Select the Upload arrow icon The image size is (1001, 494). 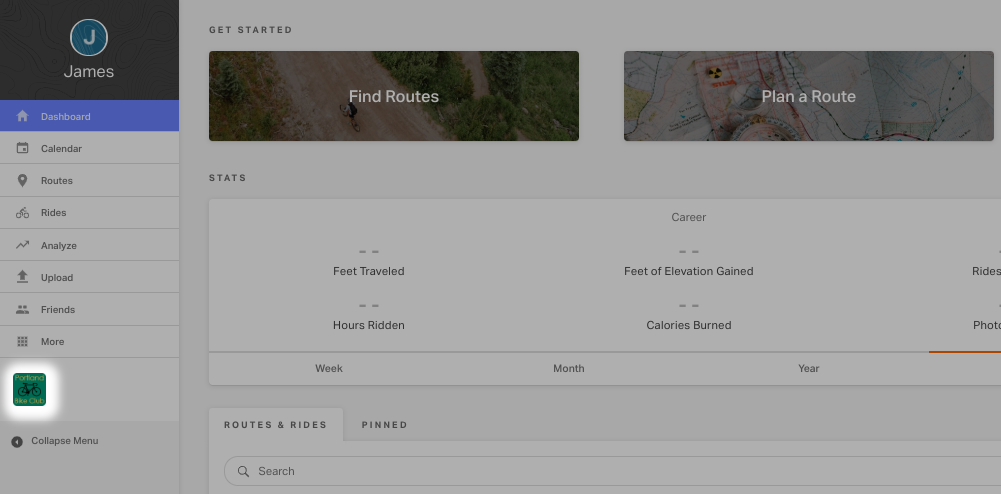[x=22, y=277]
